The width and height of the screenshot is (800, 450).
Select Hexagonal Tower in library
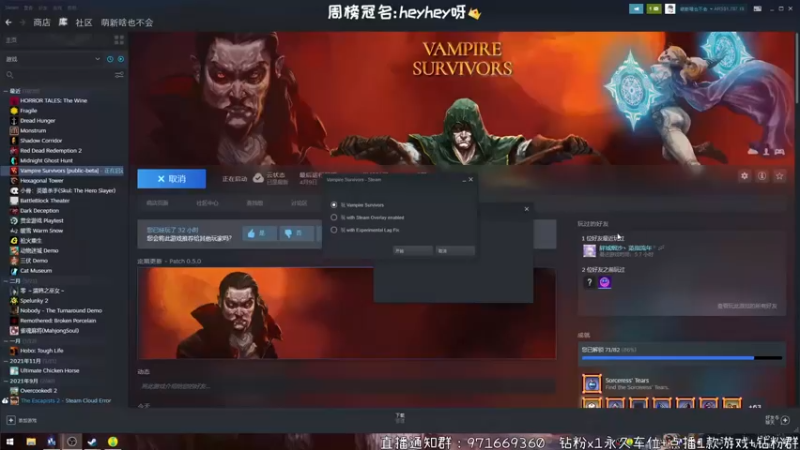[42, 181]
